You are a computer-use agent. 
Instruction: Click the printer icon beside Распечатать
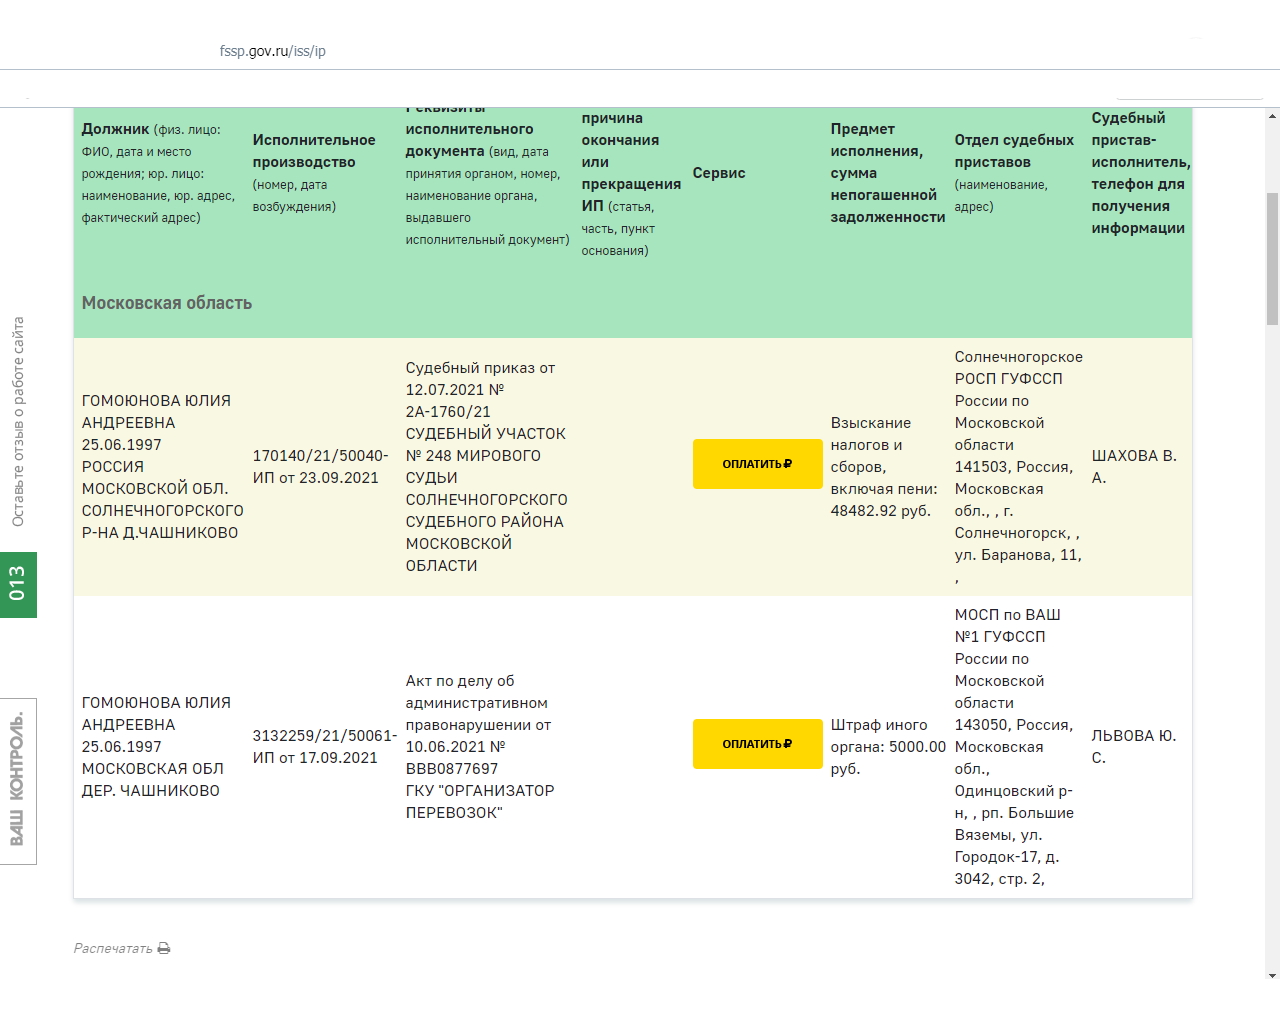tap(164, 948)
